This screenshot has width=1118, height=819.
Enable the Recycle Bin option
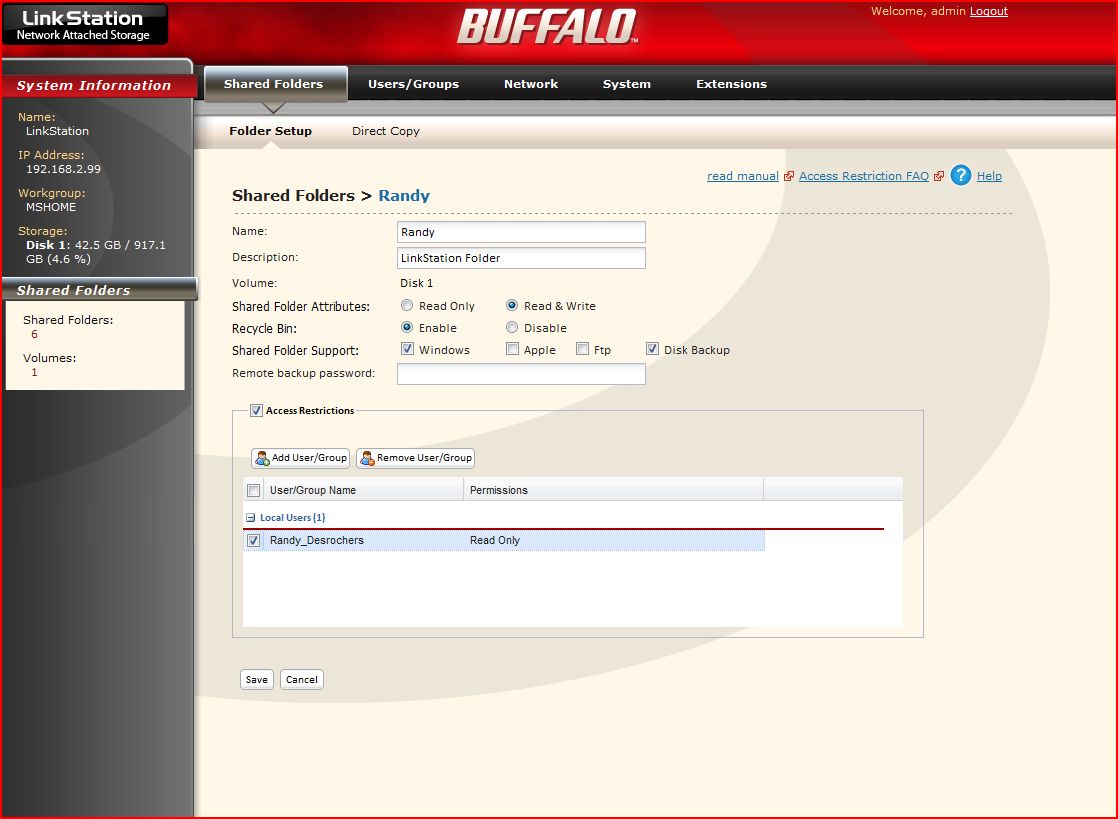pos(406,327)
